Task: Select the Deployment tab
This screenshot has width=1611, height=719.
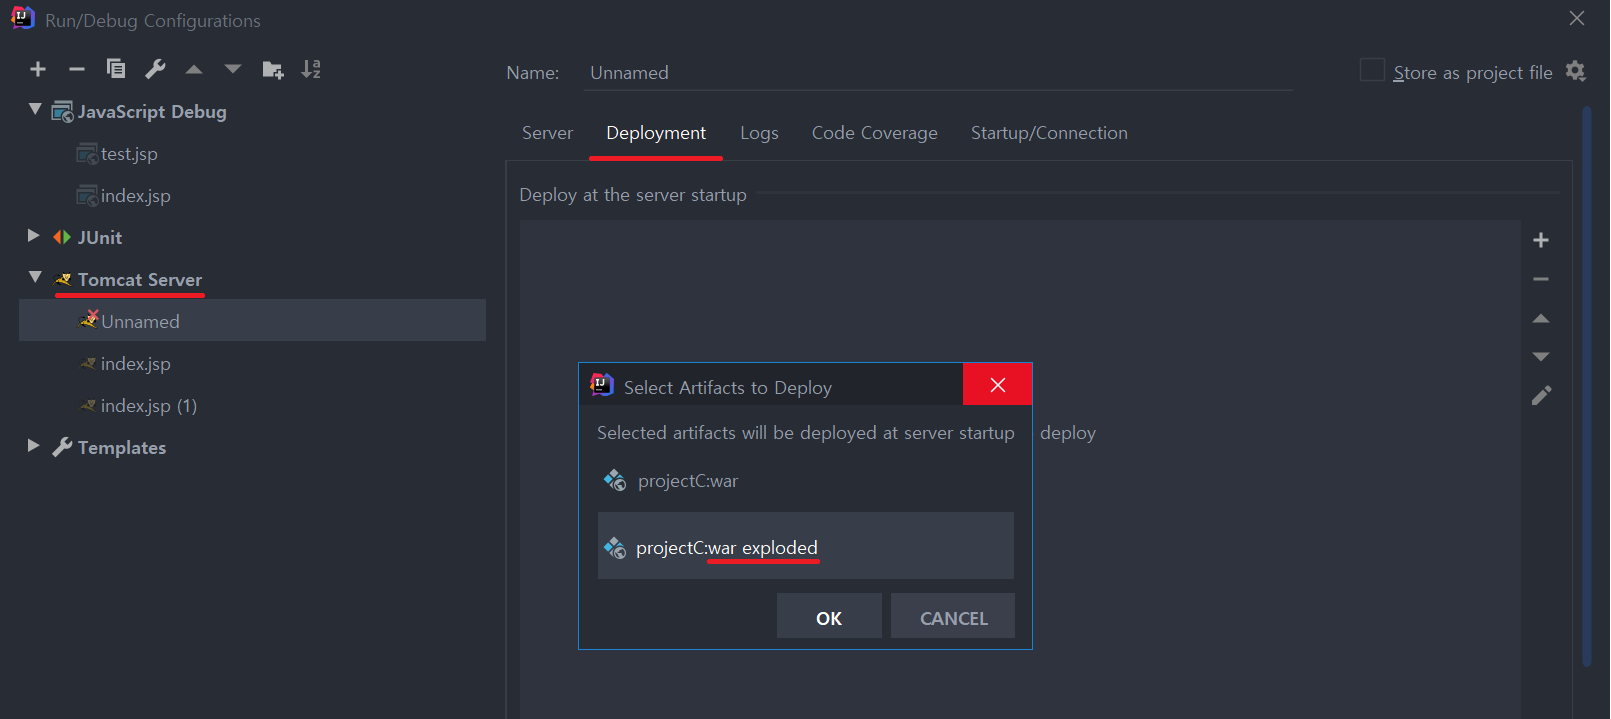Action: click(656, 133)
